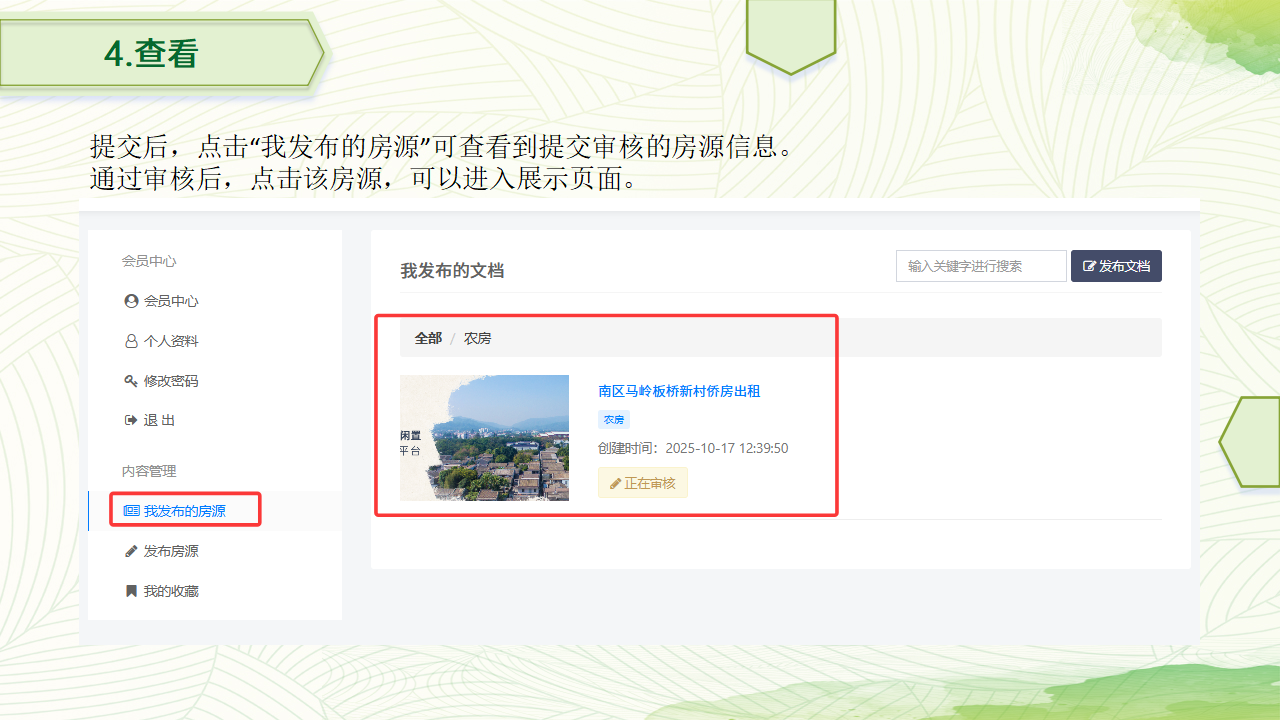
Task: Click the listing's aerial village thumbnail
Action: tap(484, 438)
